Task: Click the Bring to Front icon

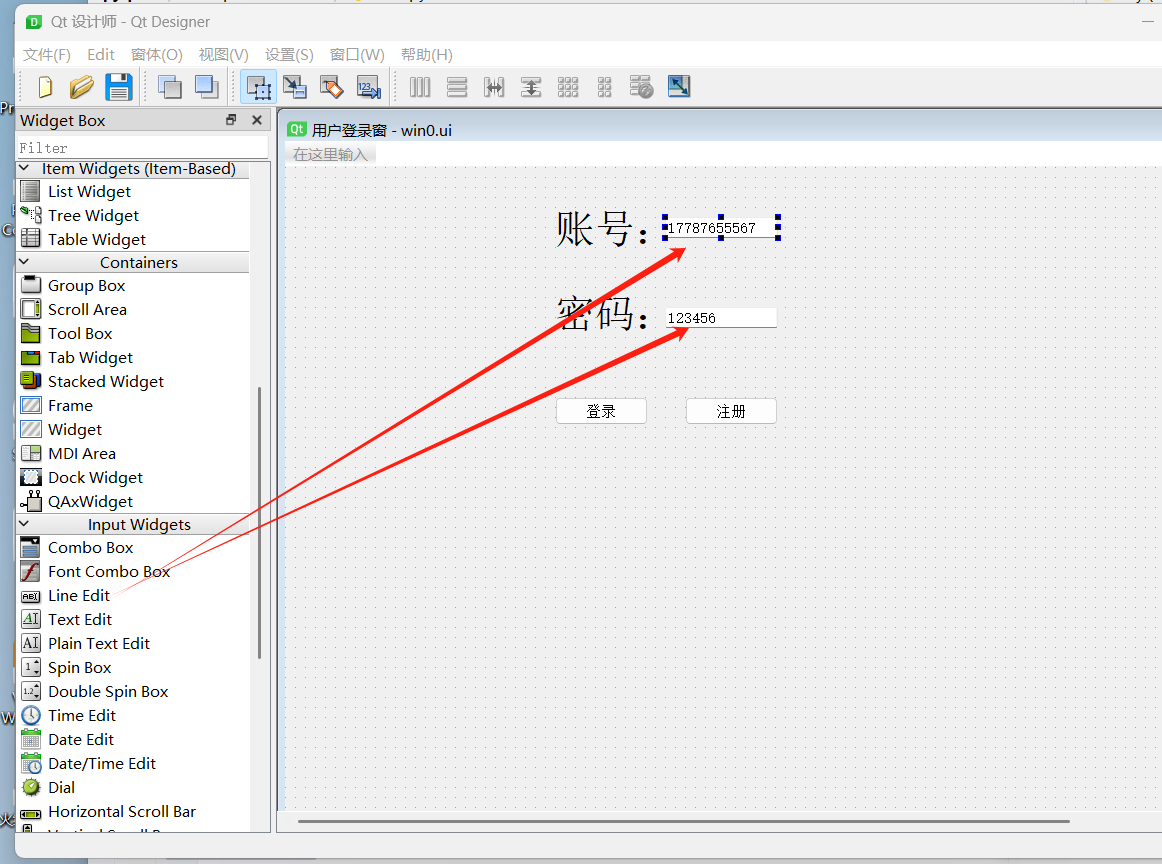Action: pyautogui.click(x=207, y=87)
